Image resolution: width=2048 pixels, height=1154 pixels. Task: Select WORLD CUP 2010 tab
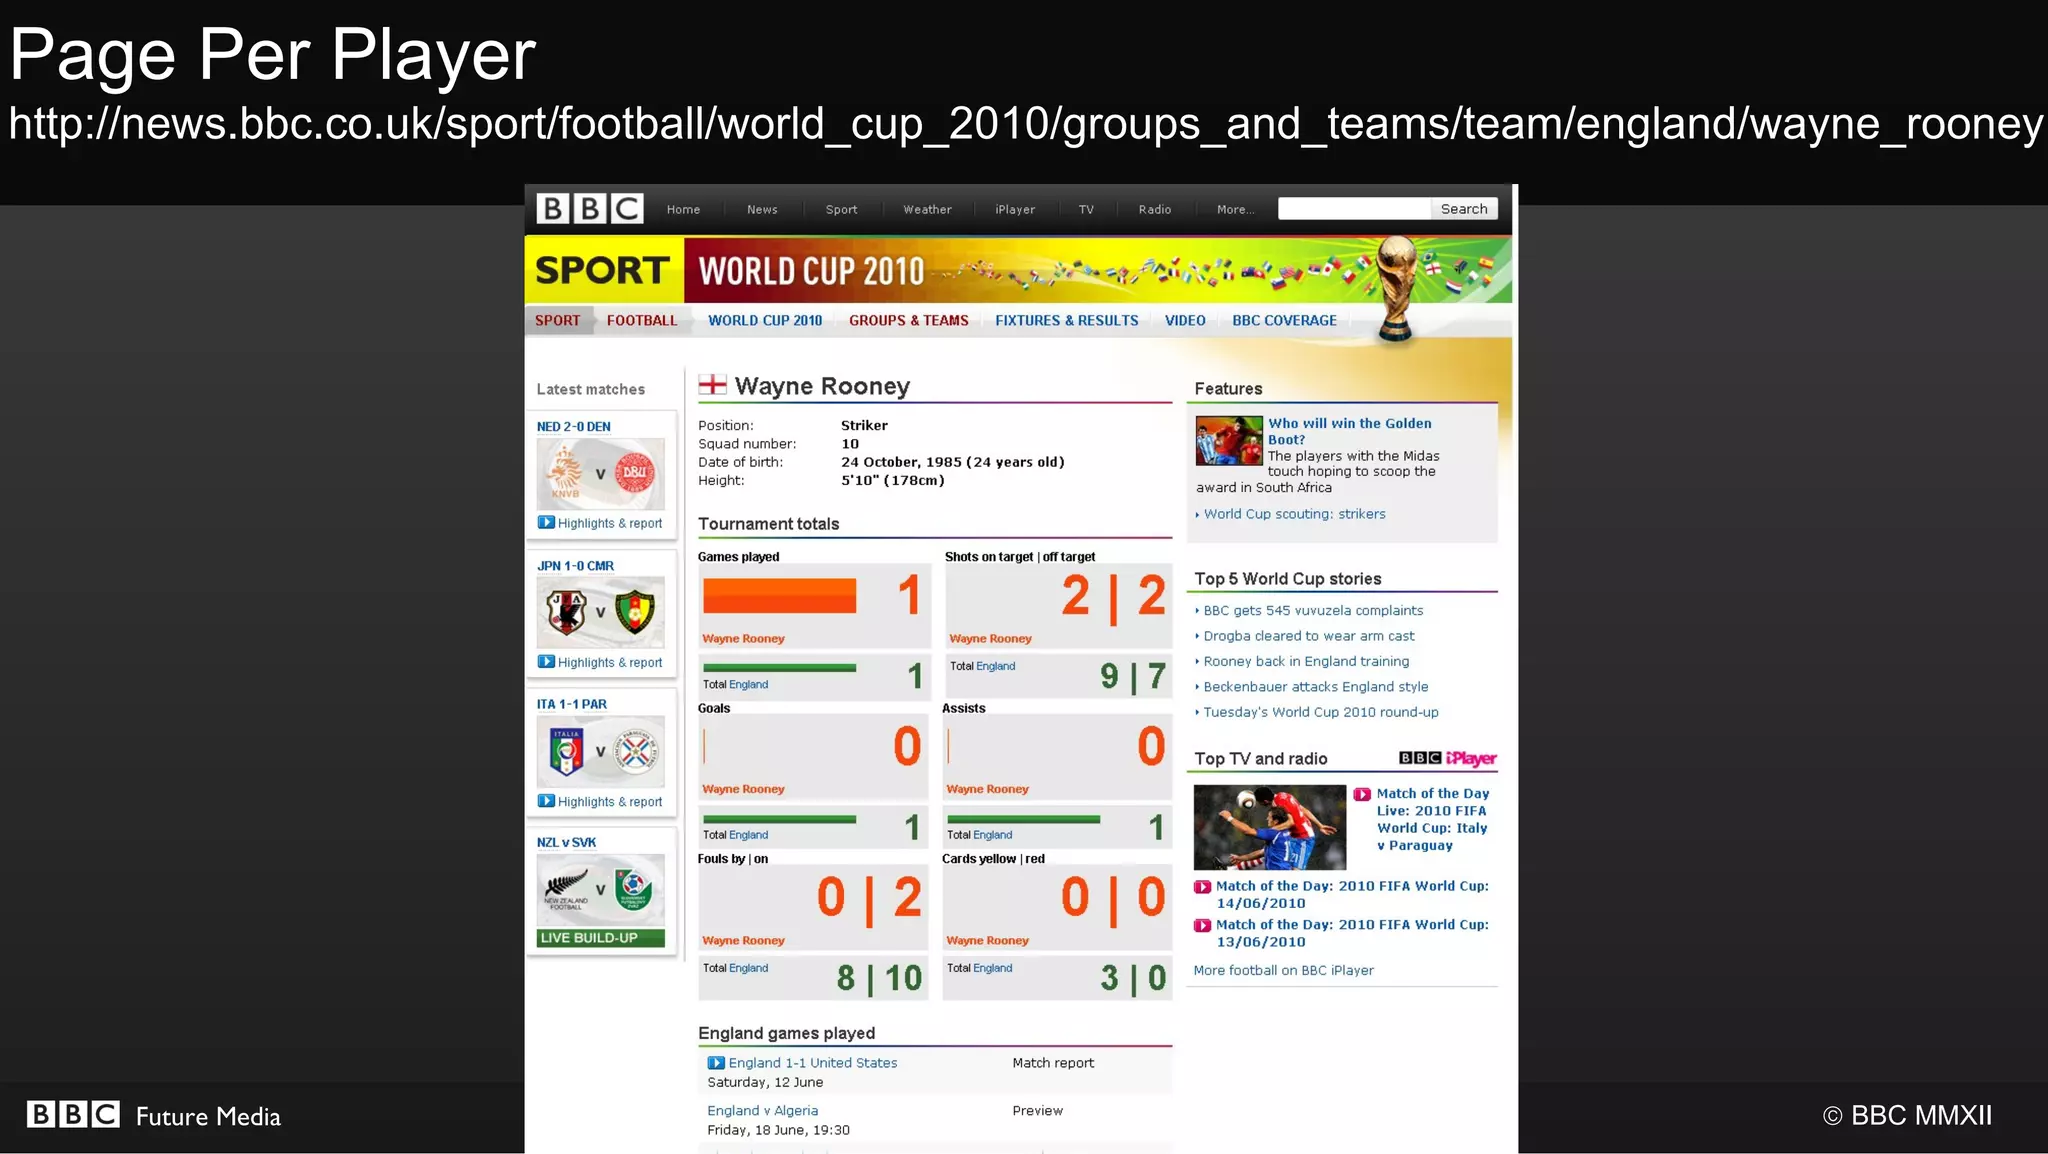pyautogui.click(x=765, y=320)
